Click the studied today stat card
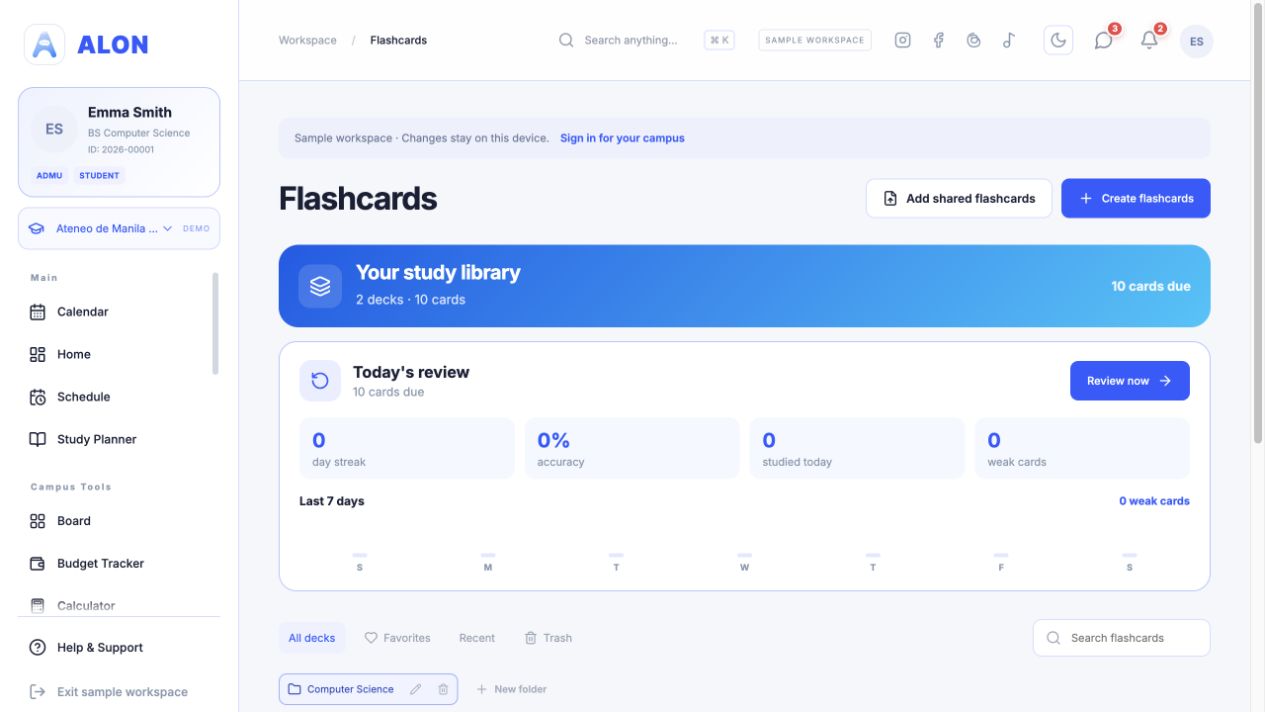This screenshot has width=1265, height=712. point(857,448)
